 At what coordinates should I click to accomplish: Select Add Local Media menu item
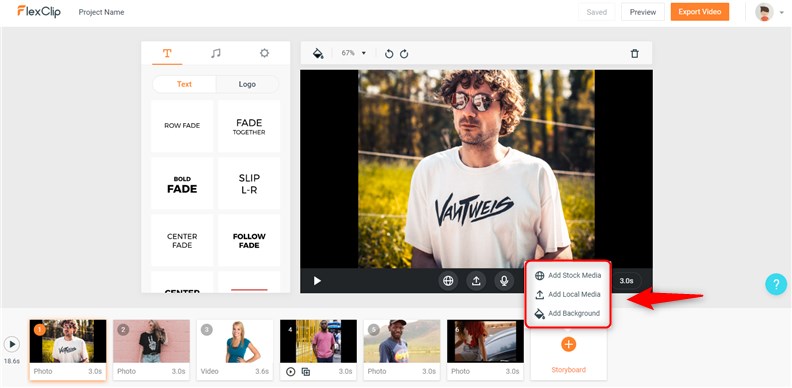tap(568, 295)
